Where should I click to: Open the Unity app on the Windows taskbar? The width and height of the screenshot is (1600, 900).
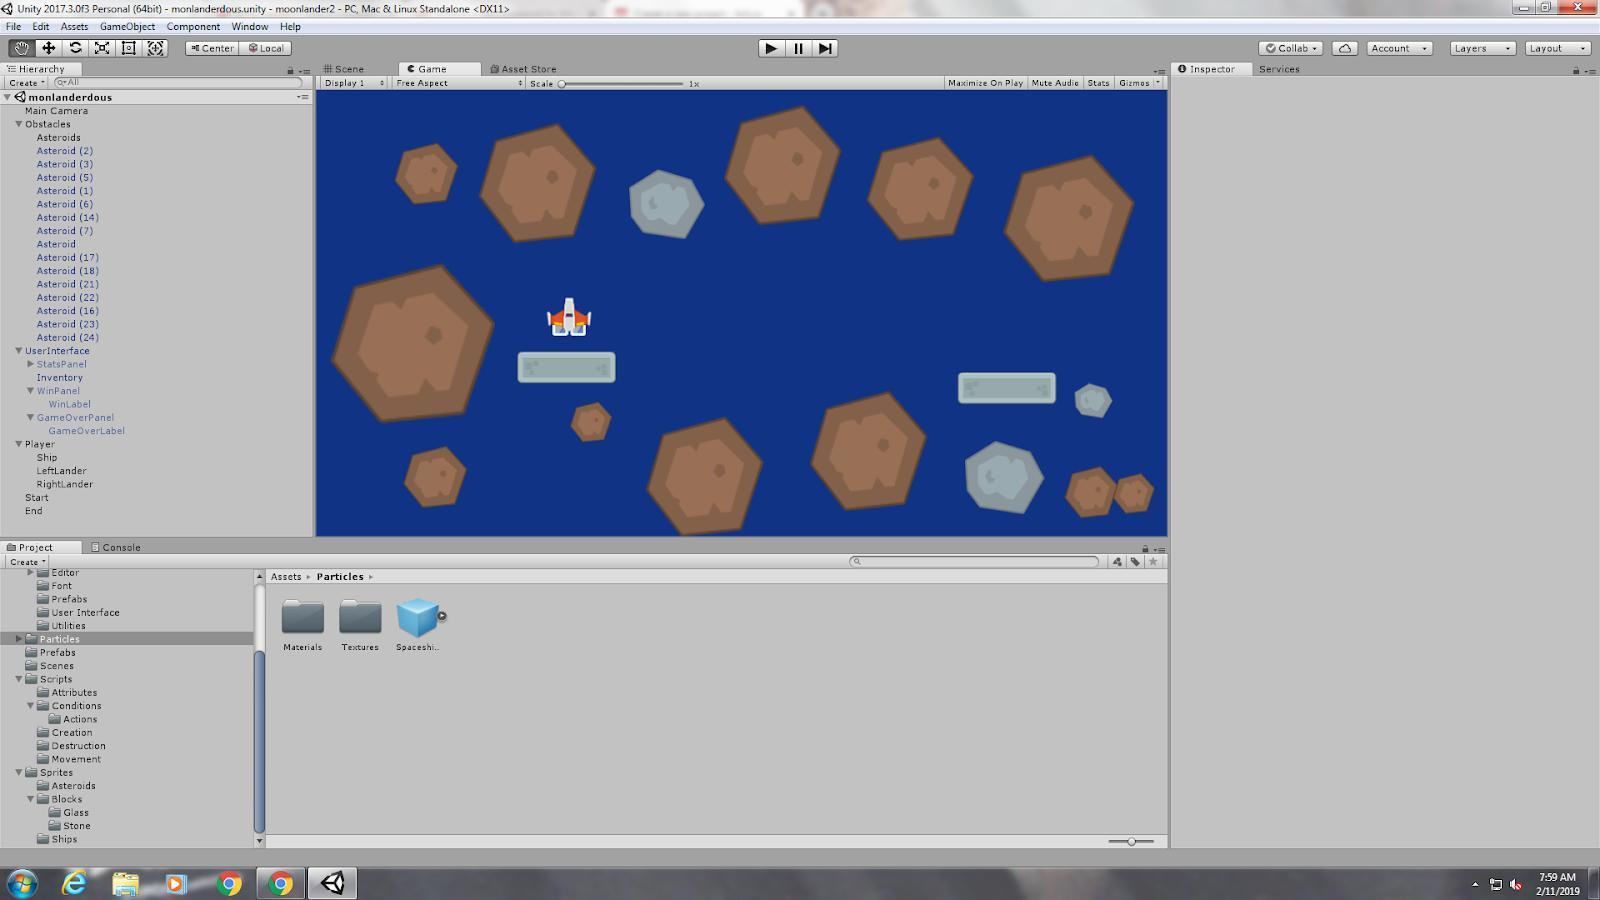point(332,883)
